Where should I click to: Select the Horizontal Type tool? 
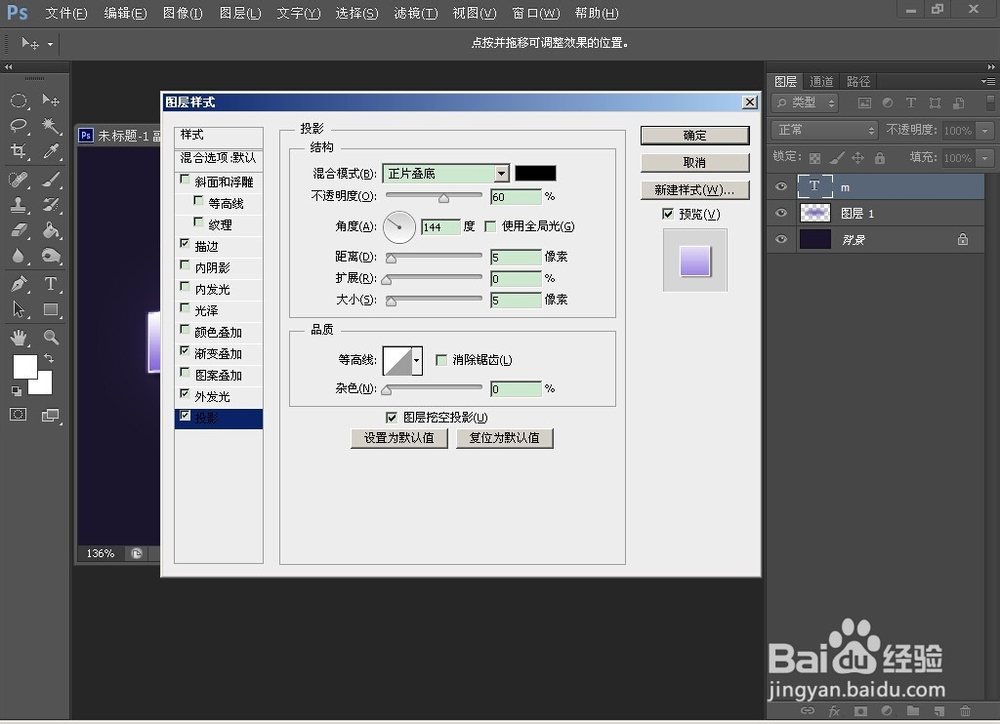click(x=50, y=284)
